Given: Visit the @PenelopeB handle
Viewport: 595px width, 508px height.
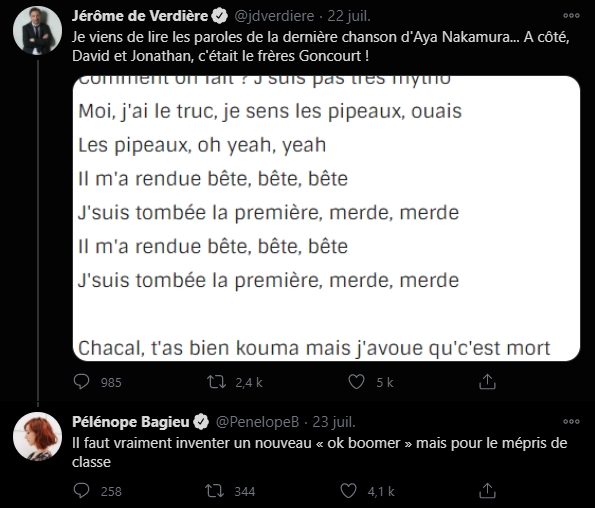Looking at the screenshot, I should (257, 421).
